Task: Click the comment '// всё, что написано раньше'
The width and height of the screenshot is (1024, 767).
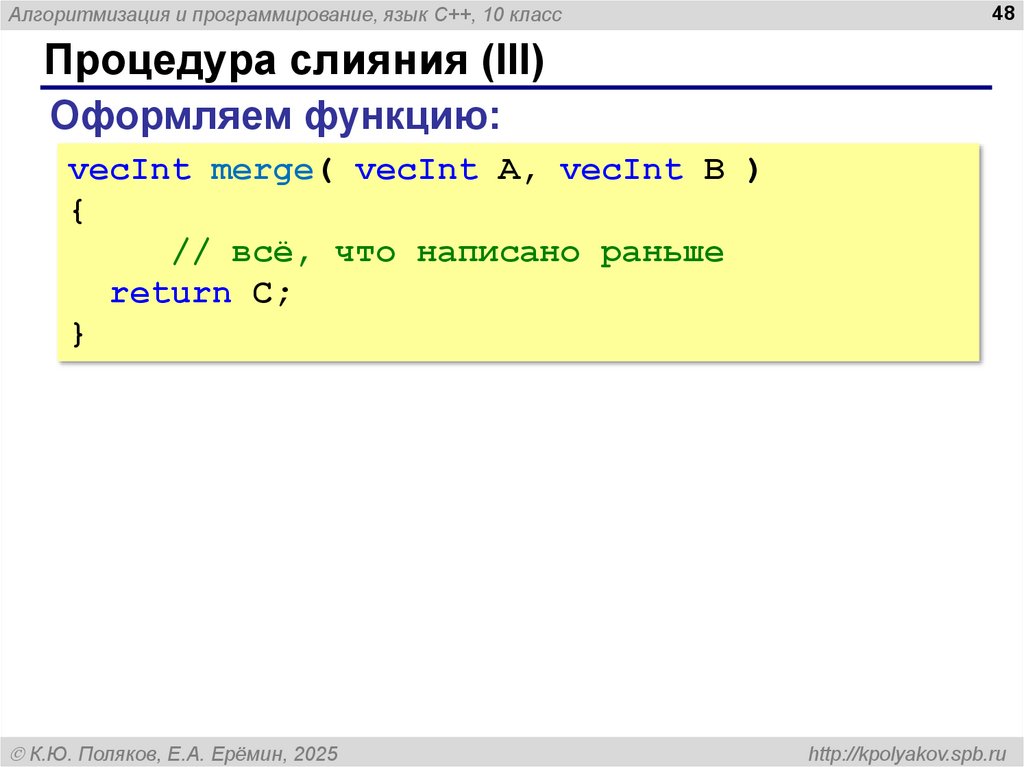Action: point(448,252)
